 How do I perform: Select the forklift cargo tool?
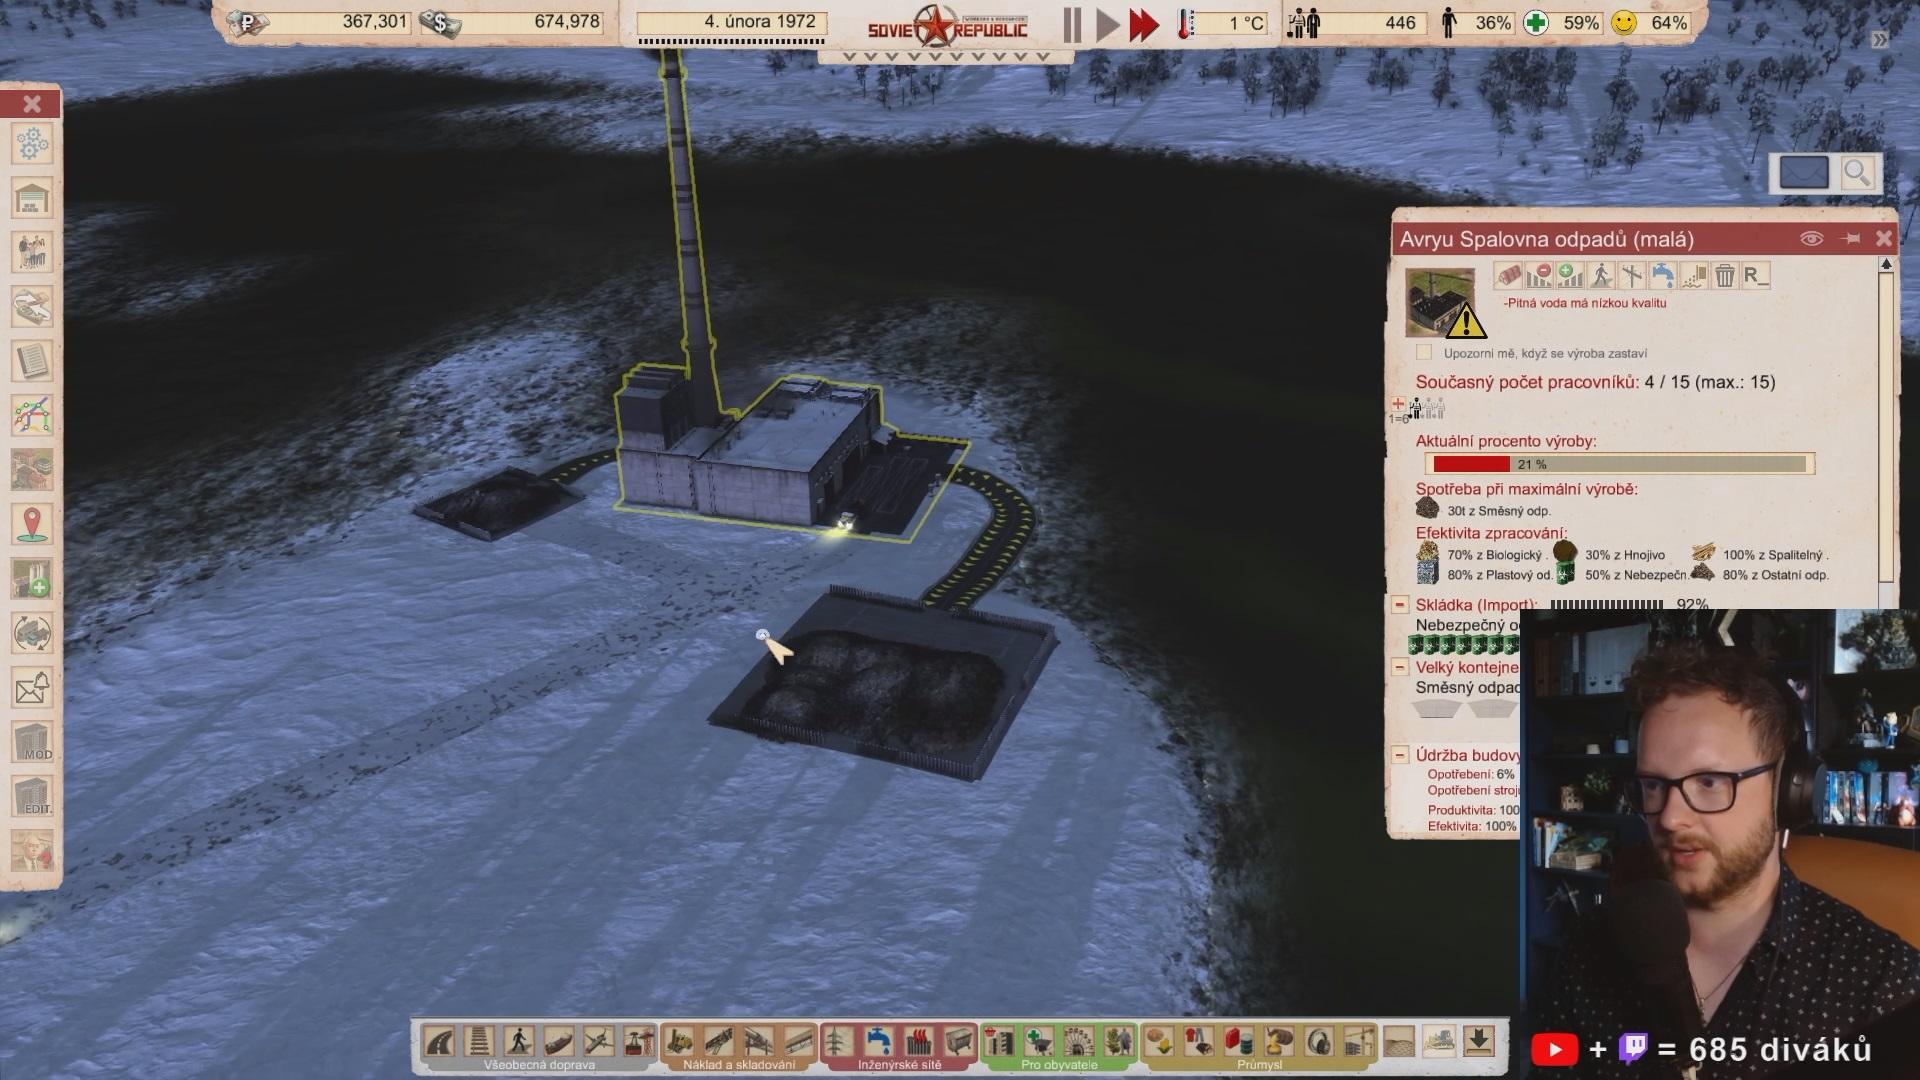[x=679, y=1042]
